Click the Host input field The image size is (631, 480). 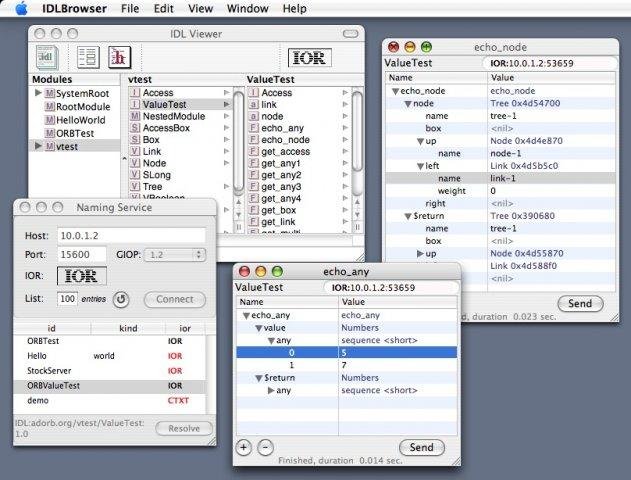point(131,235)
